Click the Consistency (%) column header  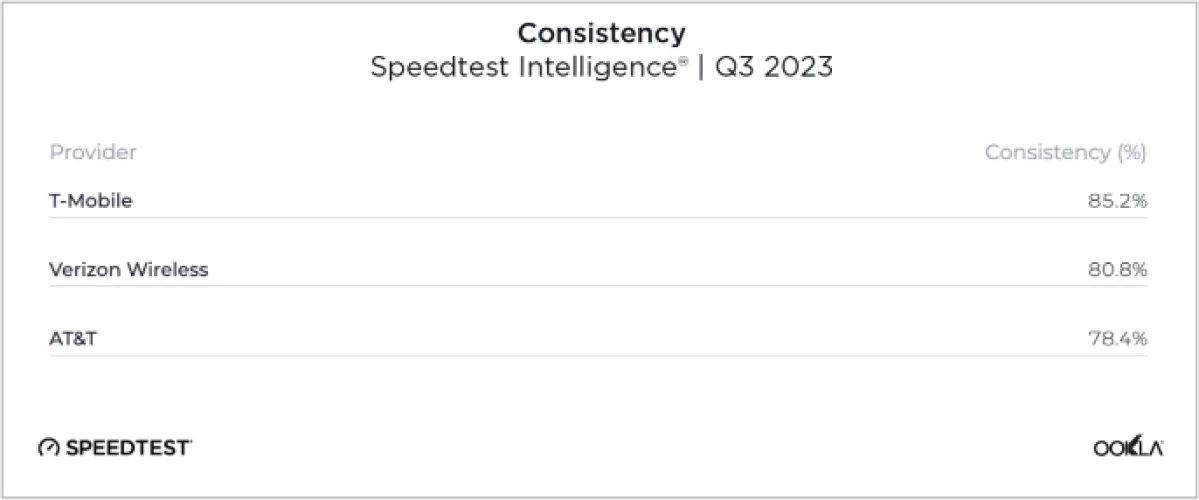pyautogui.click(x=1065, y=152)
